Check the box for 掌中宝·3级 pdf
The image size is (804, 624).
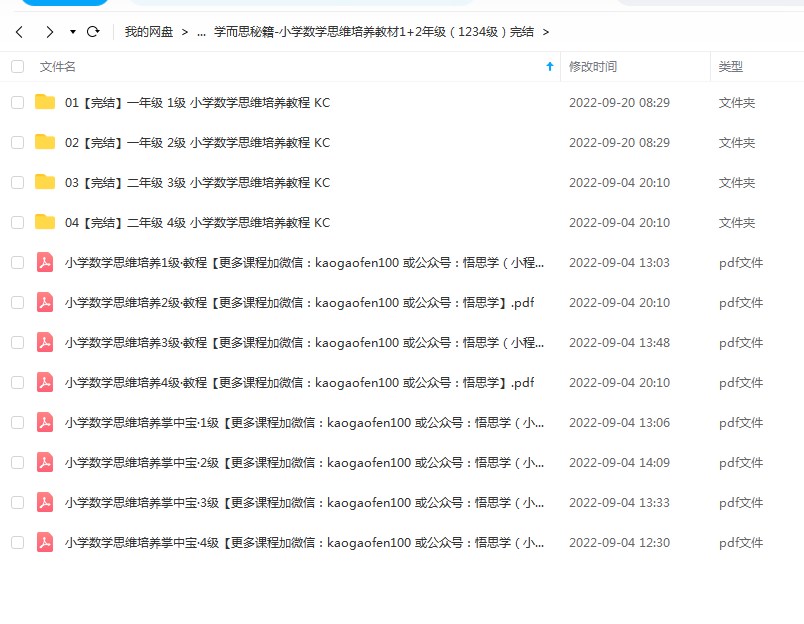pyautogui.click(x=17, y=502)
